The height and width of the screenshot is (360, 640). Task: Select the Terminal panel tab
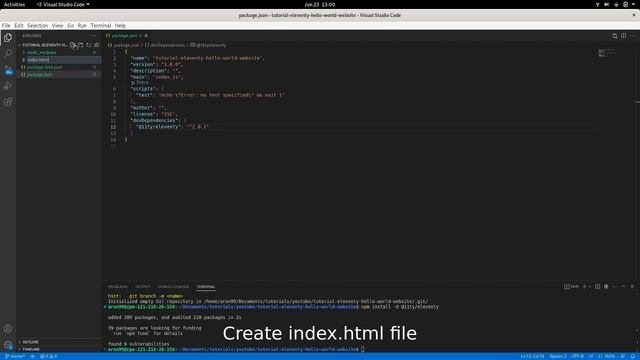206,287
